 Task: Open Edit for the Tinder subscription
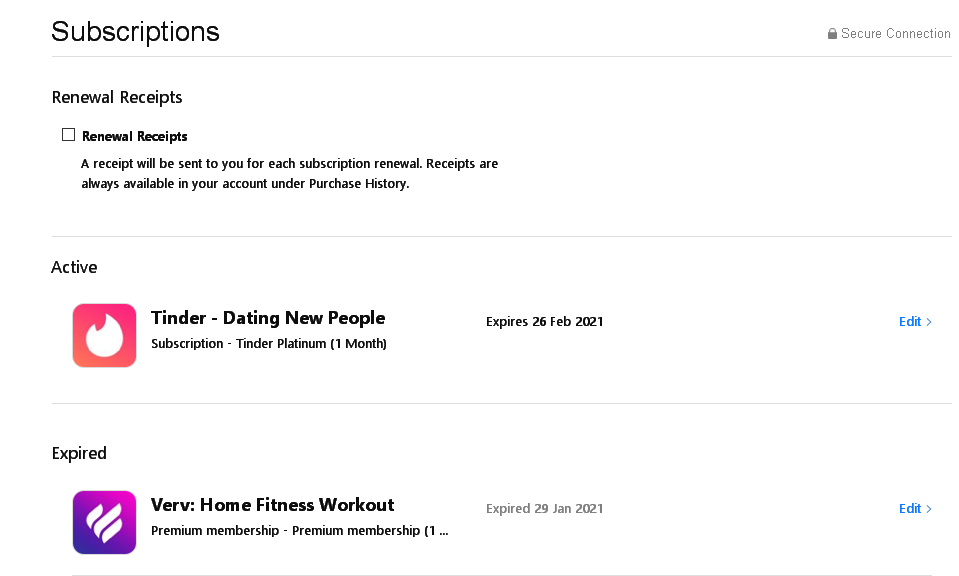pos(909,322)
